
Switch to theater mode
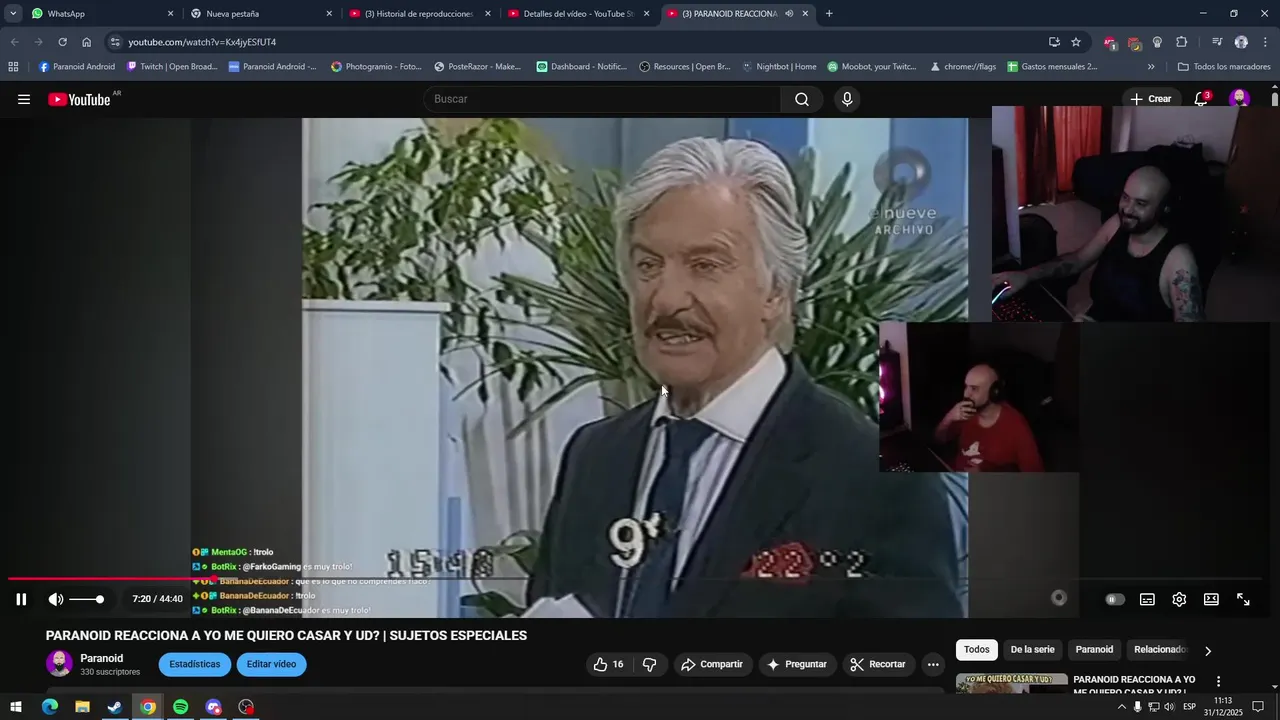point(1211,599)
